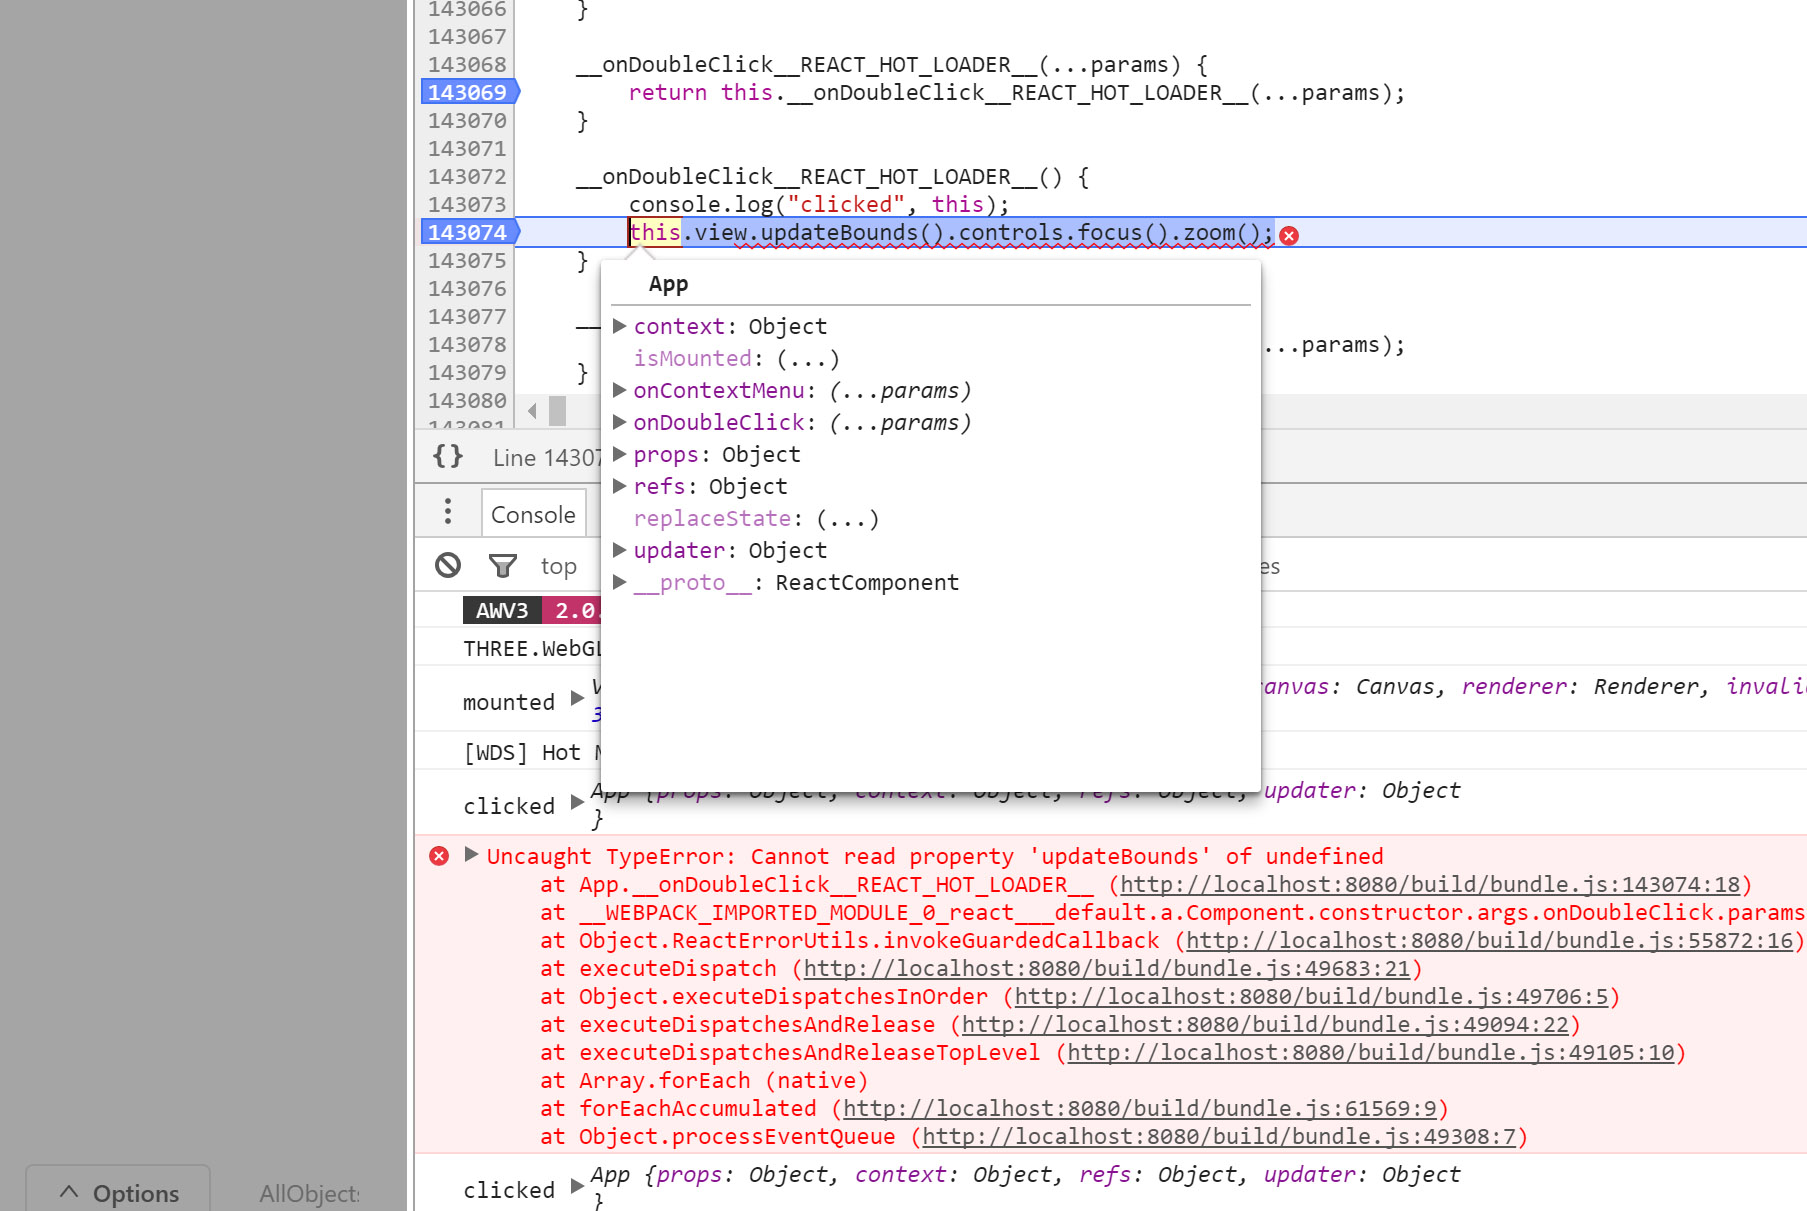Clear the console with the ban icon
1807x1211 pixels.
448,565
